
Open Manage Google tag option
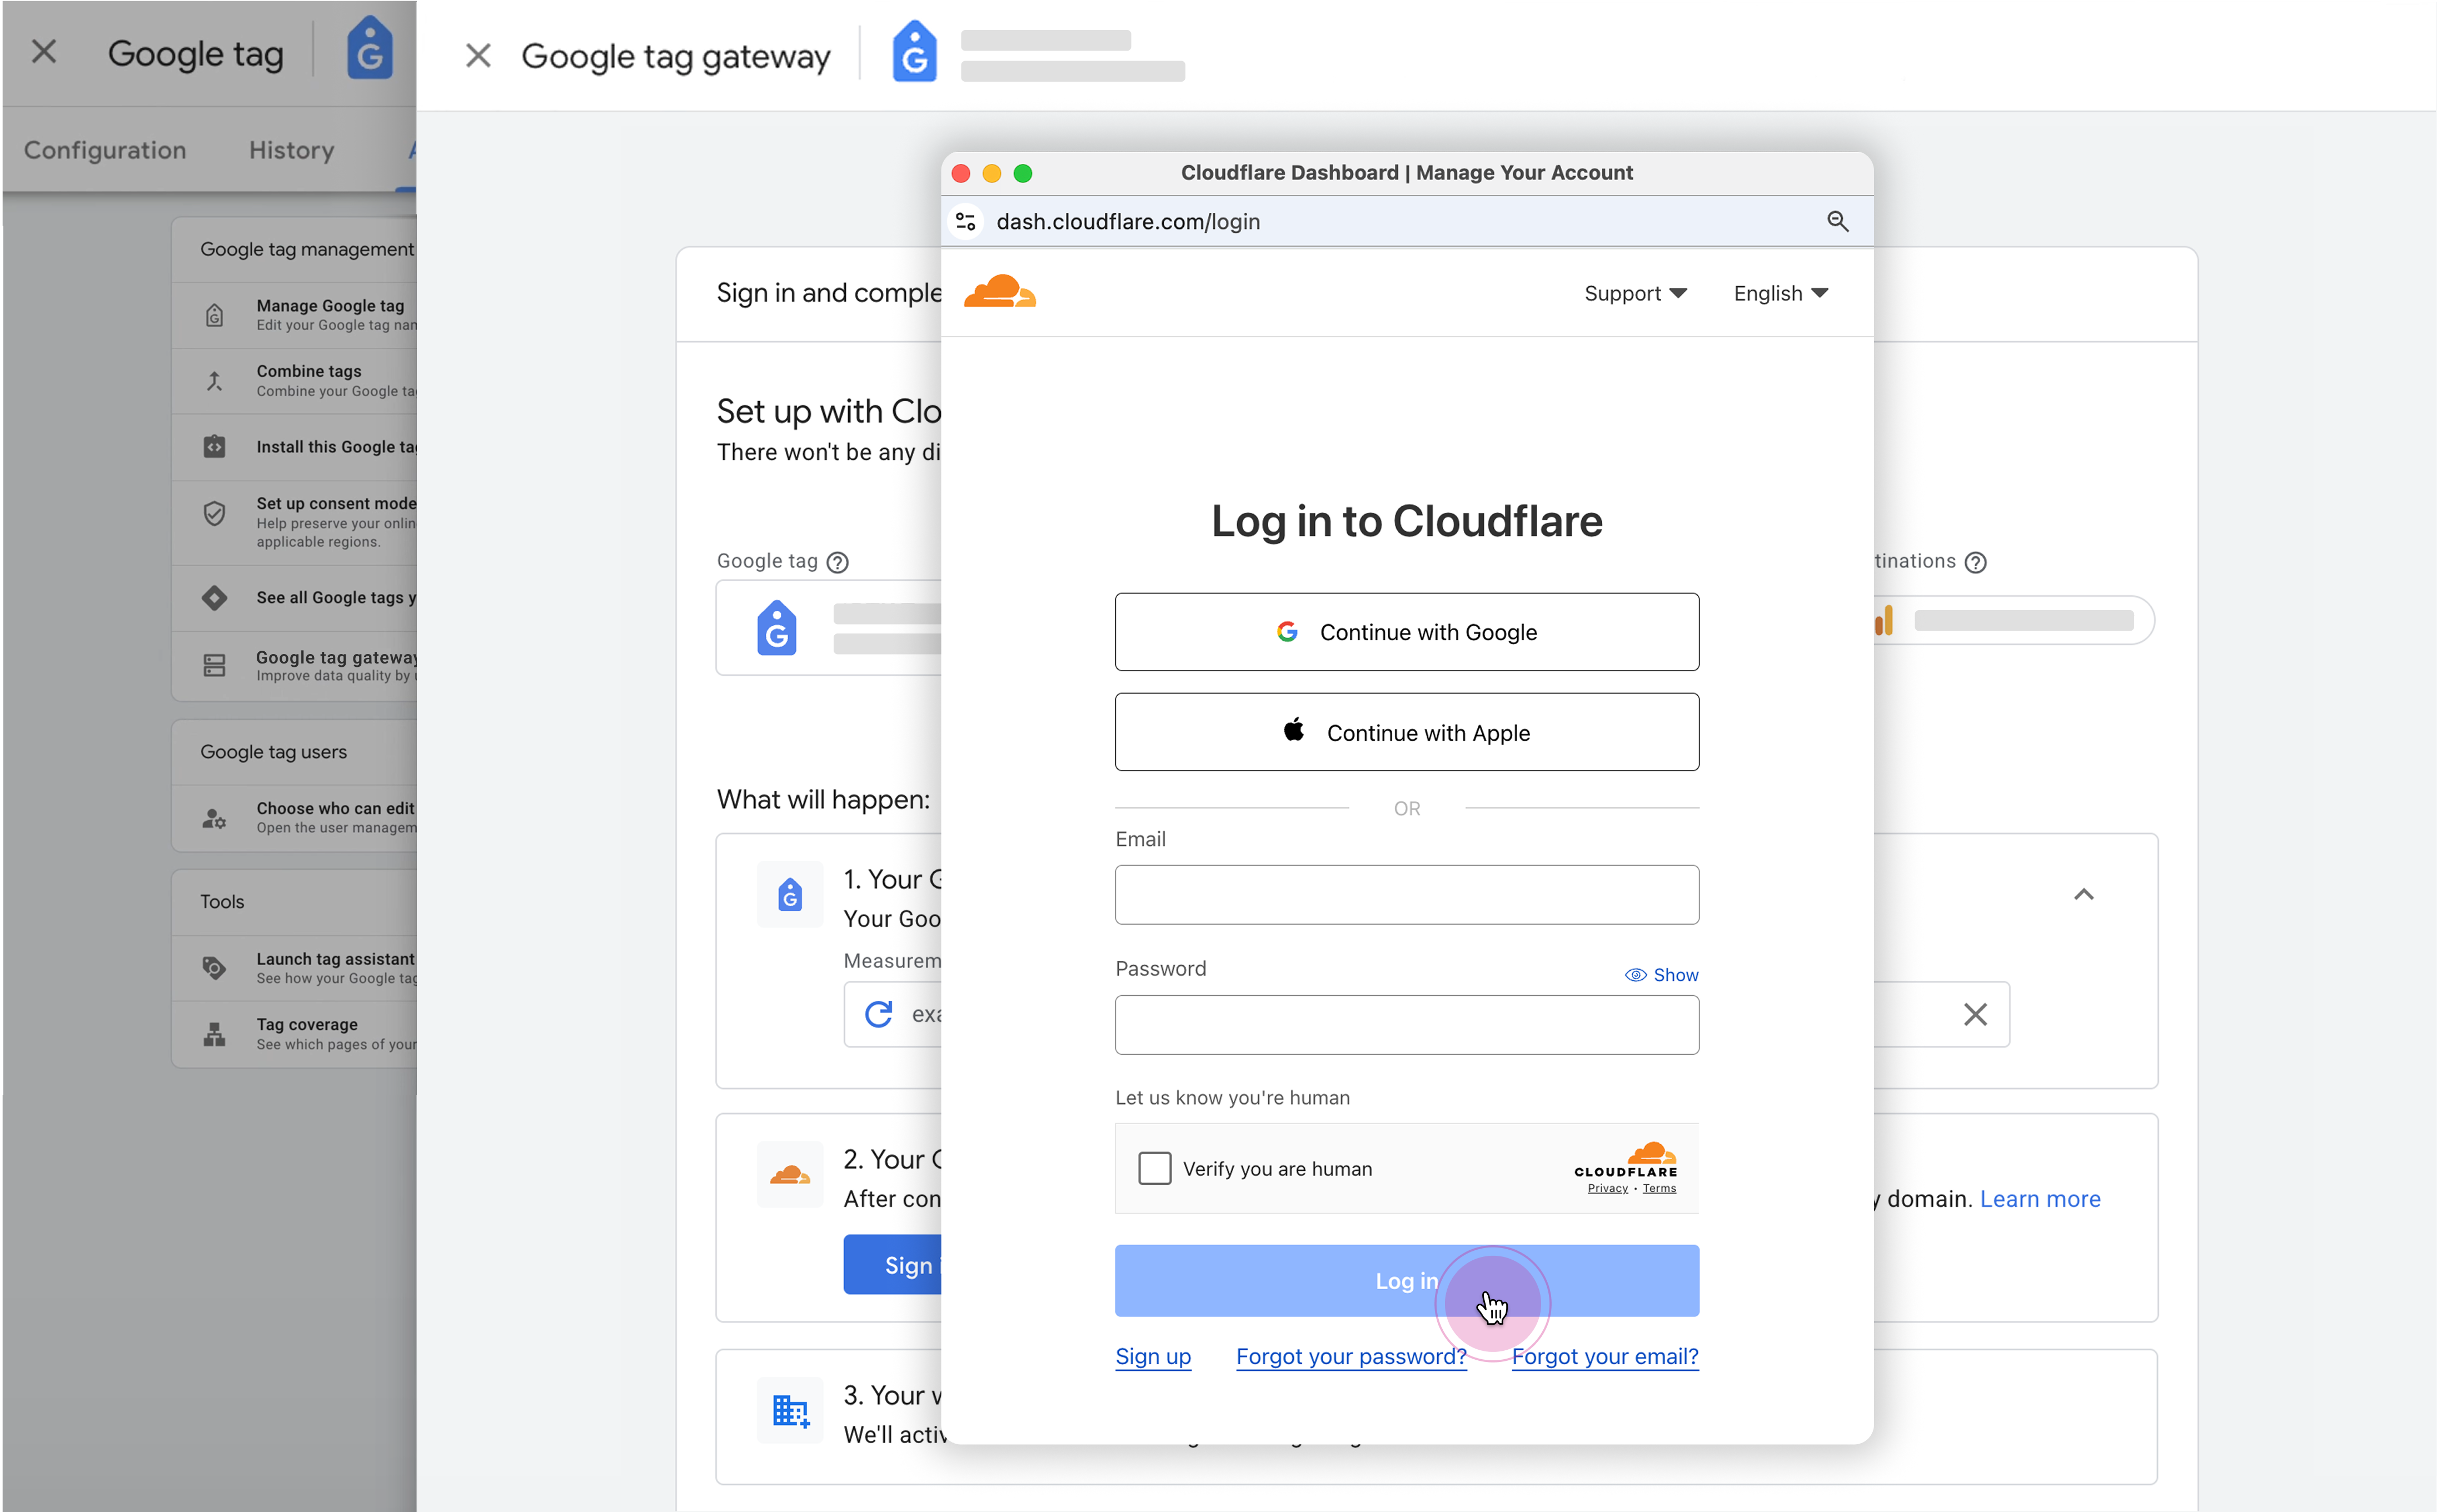(294, 315)
